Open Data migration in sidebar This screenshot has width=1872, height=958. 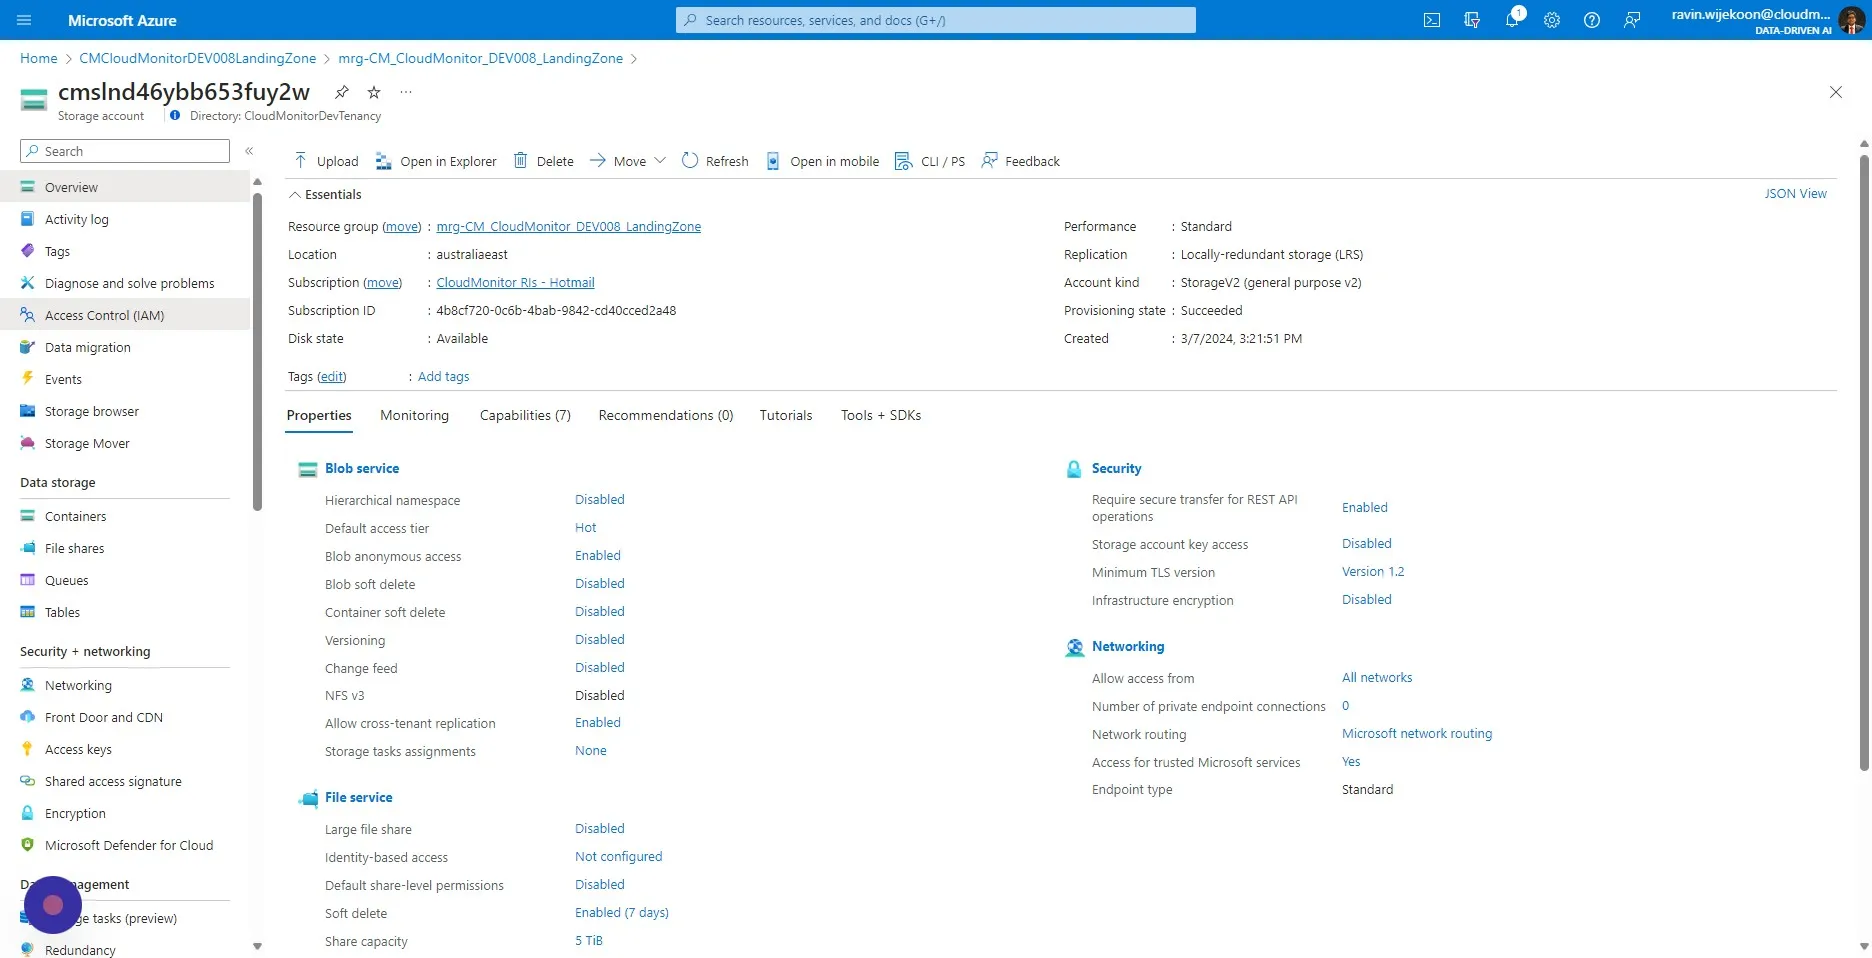tap(125, 347)
